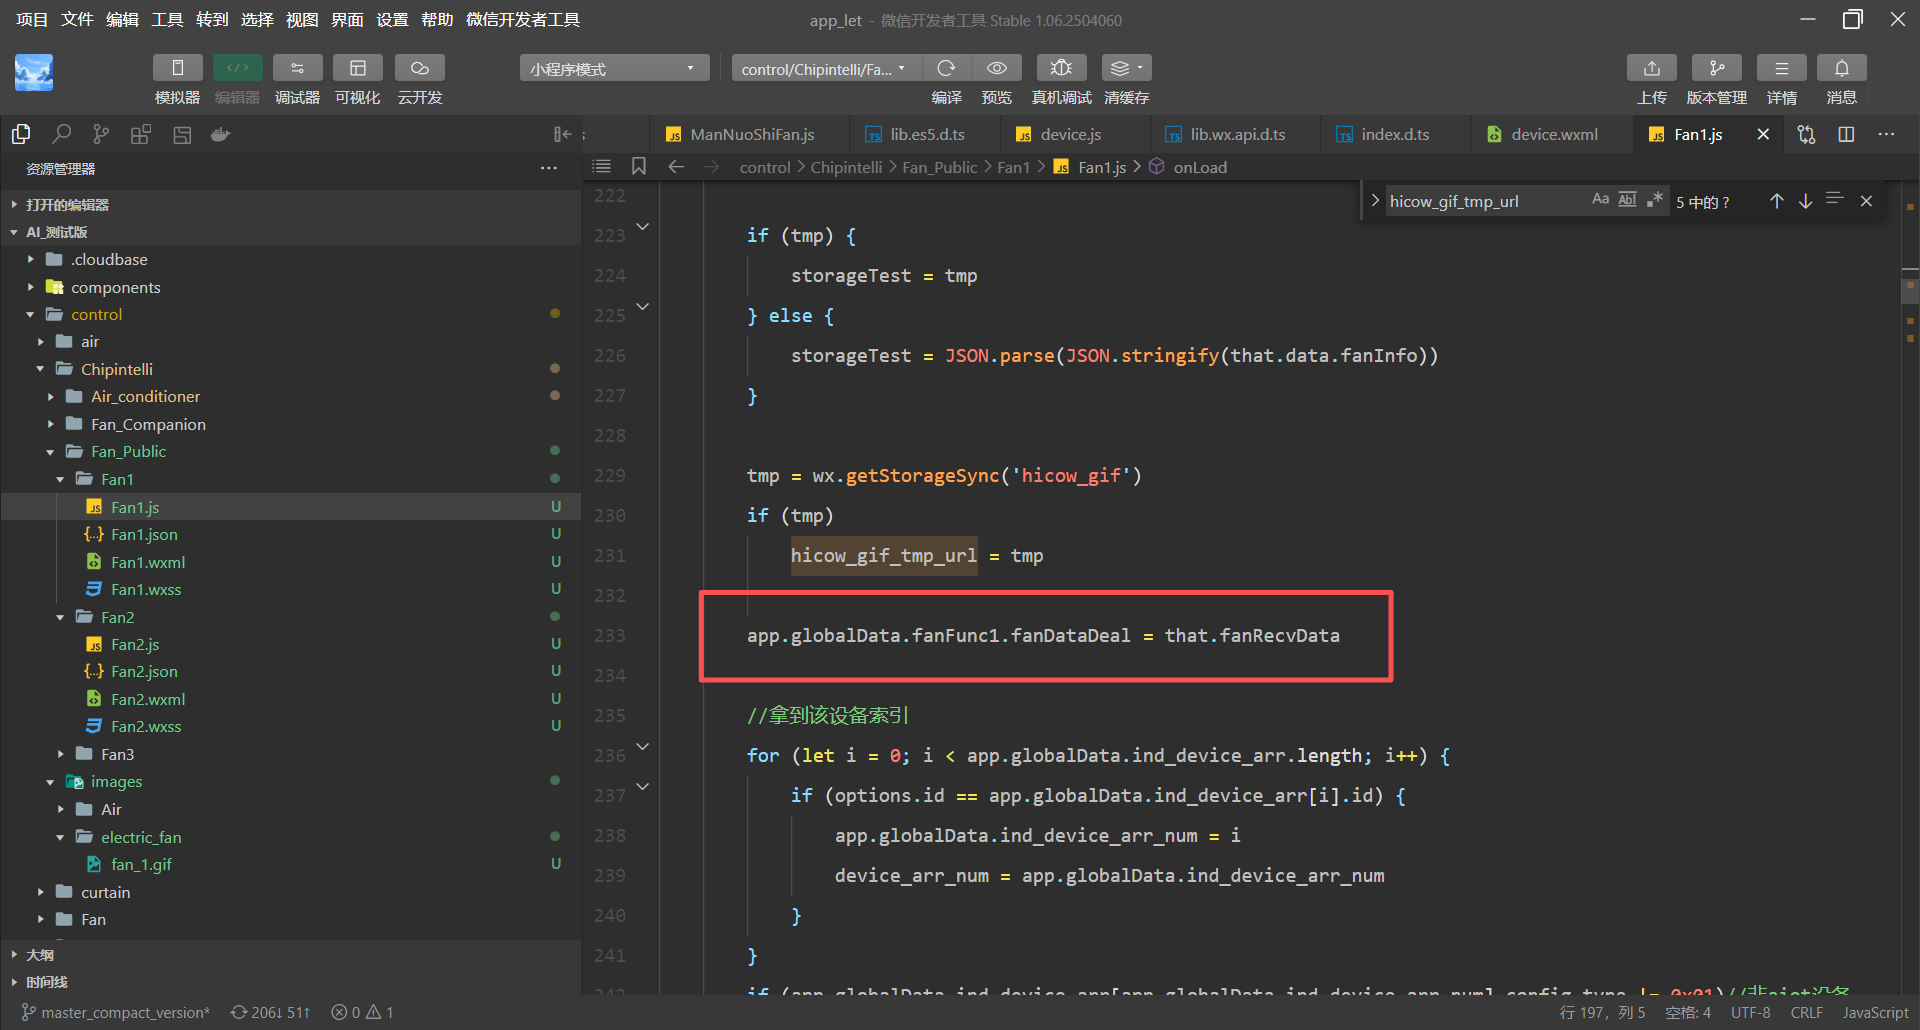Click the master_compact_version branch indicator
This screenshot has height=1030, width=1920.
point(116,1012)
